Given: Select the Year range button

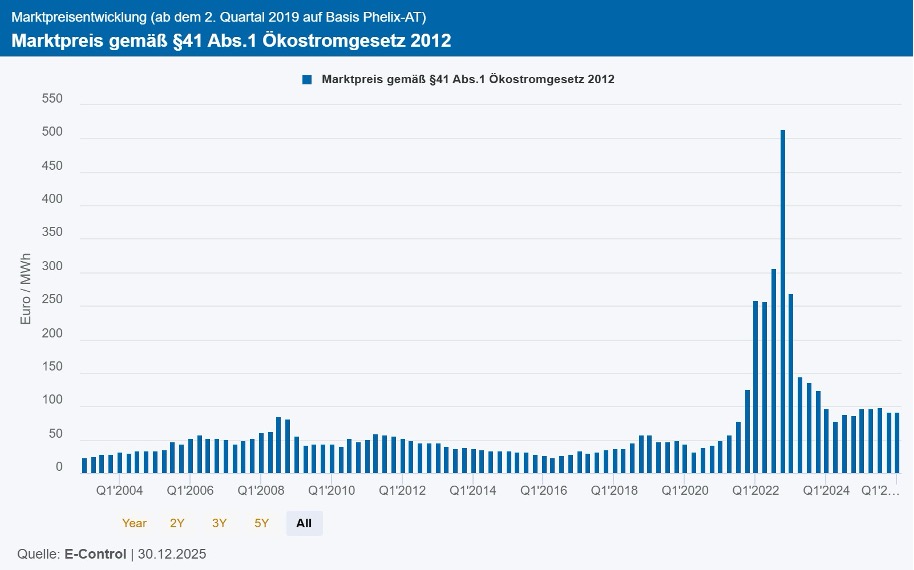Looking at the screenshot, I should tap(134, 523).
